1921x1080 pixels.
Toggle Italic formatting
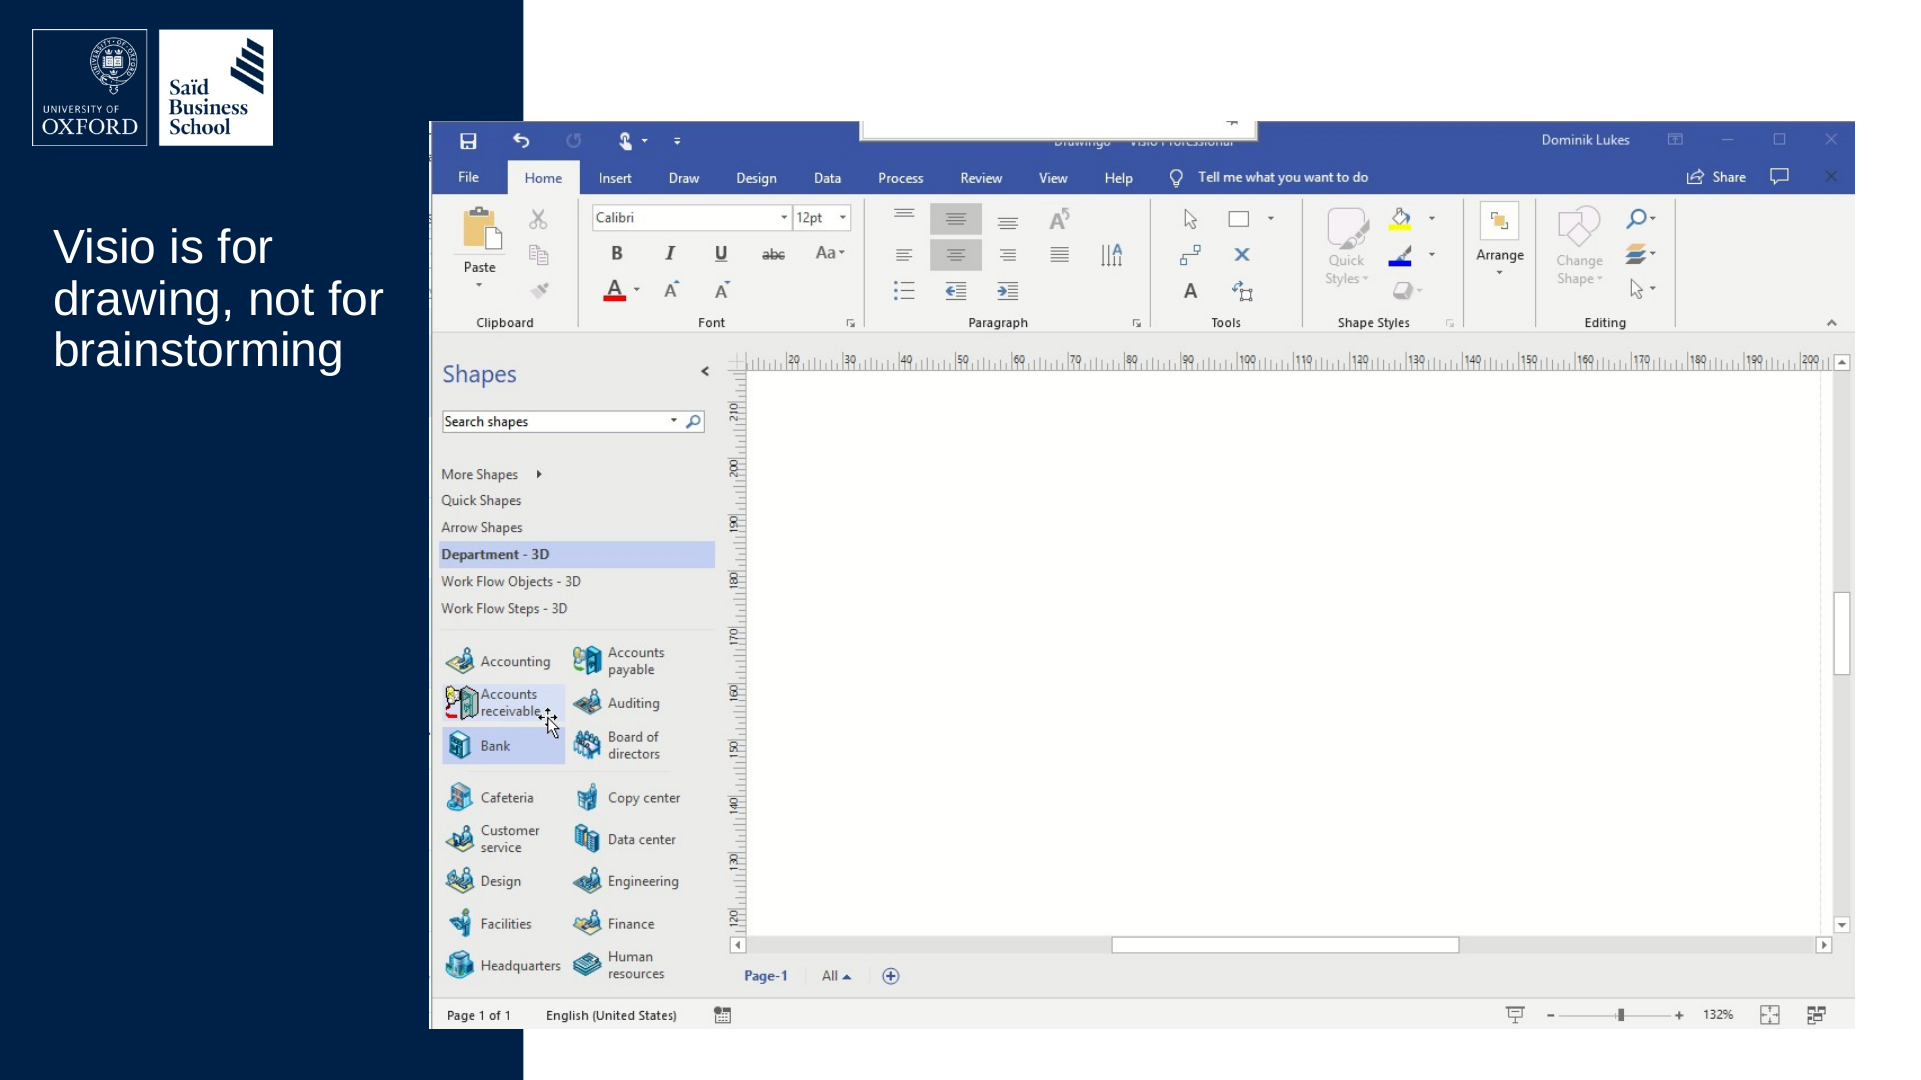click(670, 254)
